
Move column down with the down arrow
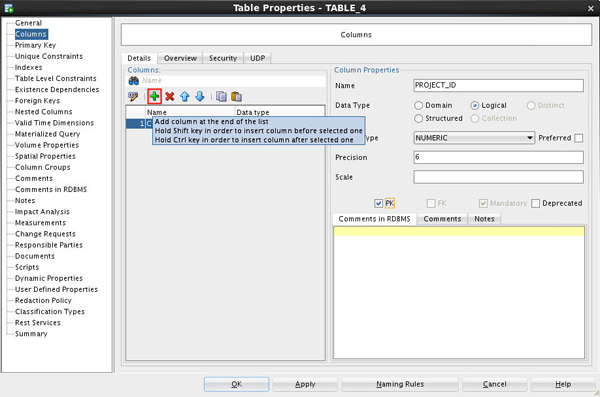click(200, 96)
